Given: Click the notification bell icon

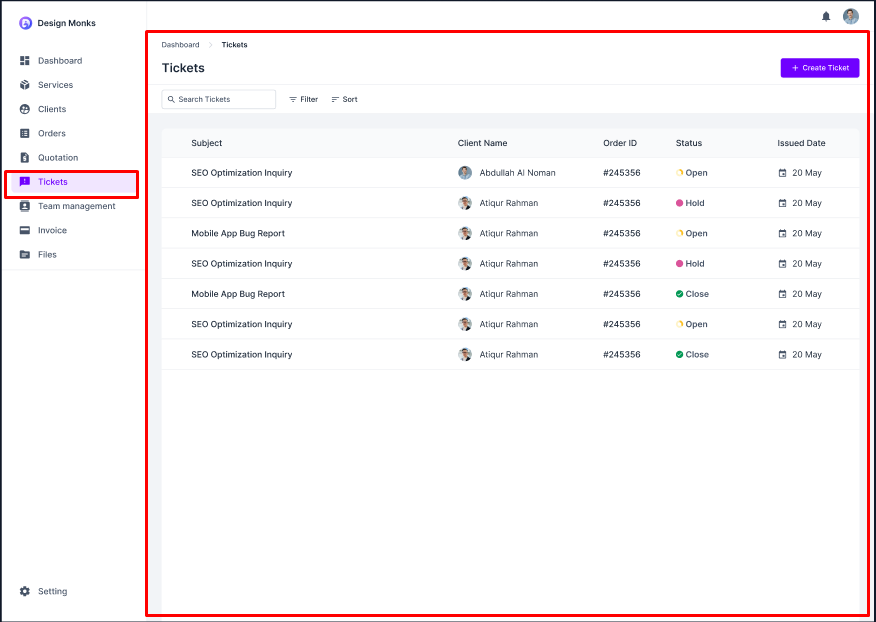Looking at the screenshot, I should [x=826, y=16].
